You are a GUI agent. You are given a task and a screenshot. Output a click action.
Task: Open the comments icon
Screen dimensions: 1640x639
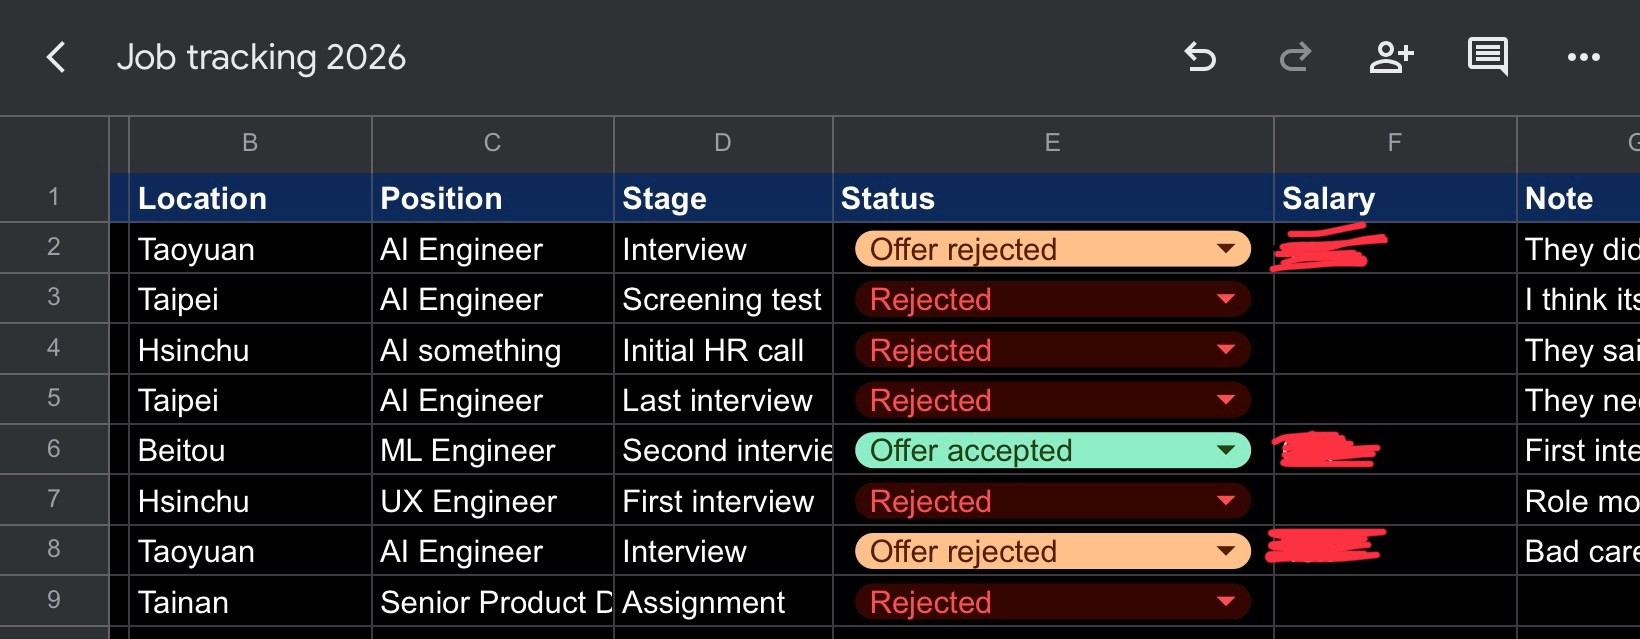click(x=1488, y=57)
